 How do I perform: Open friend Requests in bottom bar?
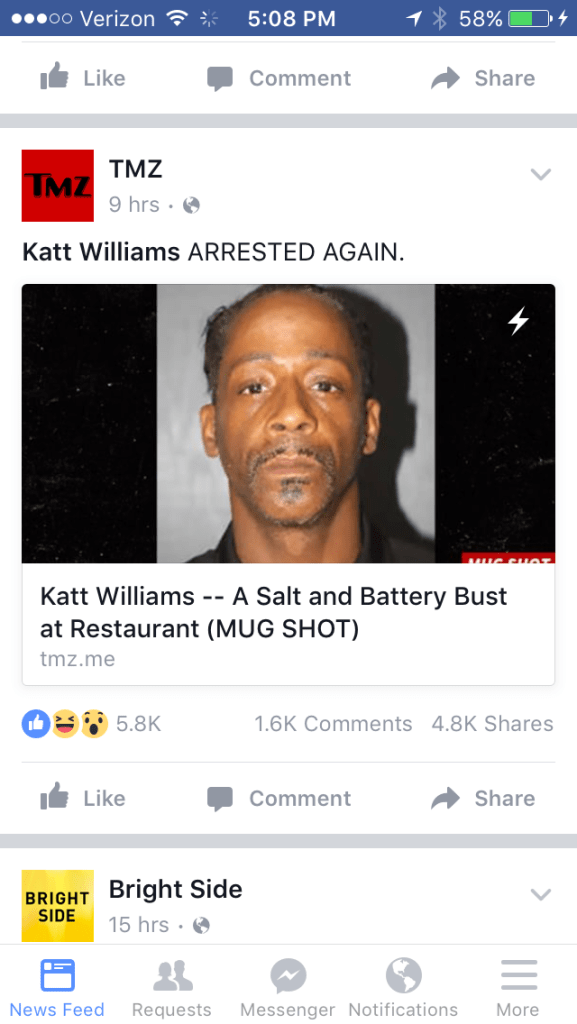pyautogui.click(x=172, y=987)
